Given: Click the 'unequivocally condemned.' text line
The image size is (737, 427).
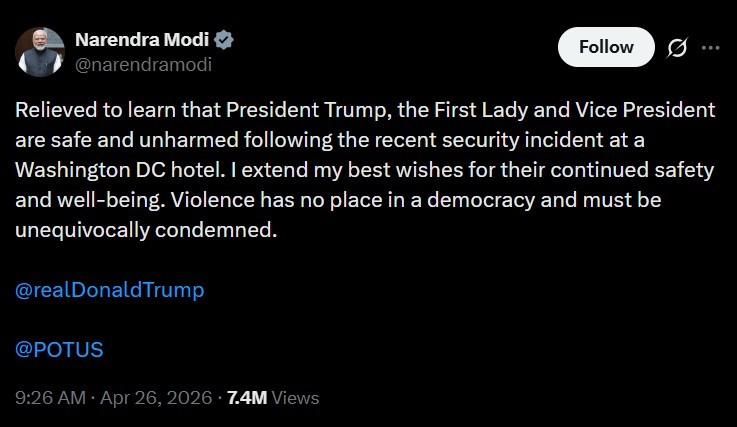Looking at the screenshot, I should click(145, 229).
